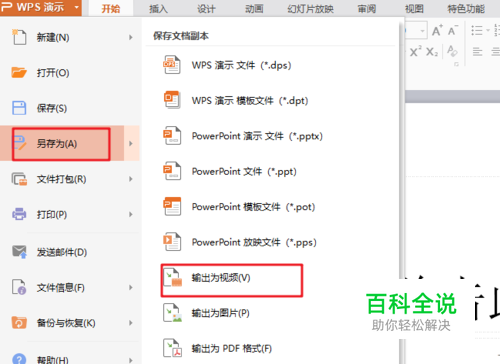Increase font size with A+ icon
The width and height of the screenshot is (500, 364).
[437, 30]
